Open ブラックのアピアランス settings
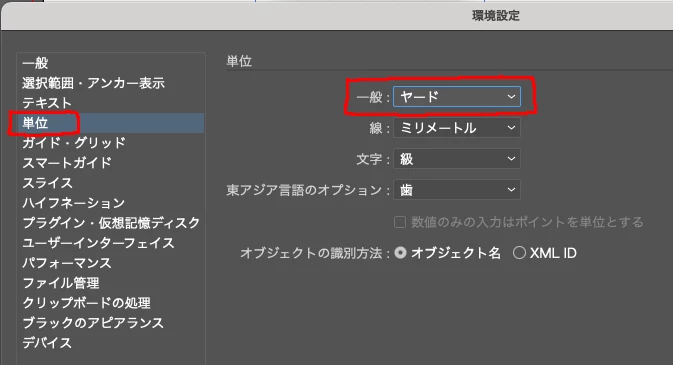 93,322
